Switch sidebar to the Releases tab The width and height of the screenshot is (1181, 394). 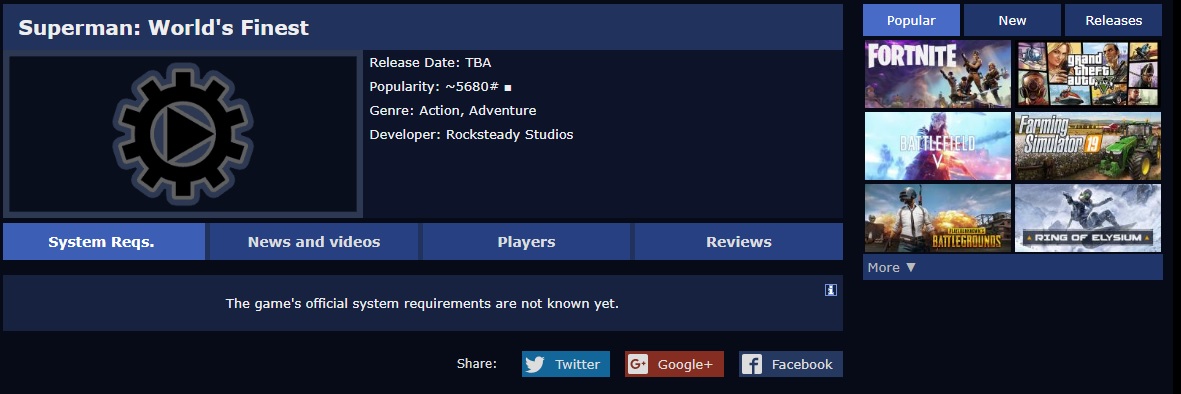click(1113, 20)
